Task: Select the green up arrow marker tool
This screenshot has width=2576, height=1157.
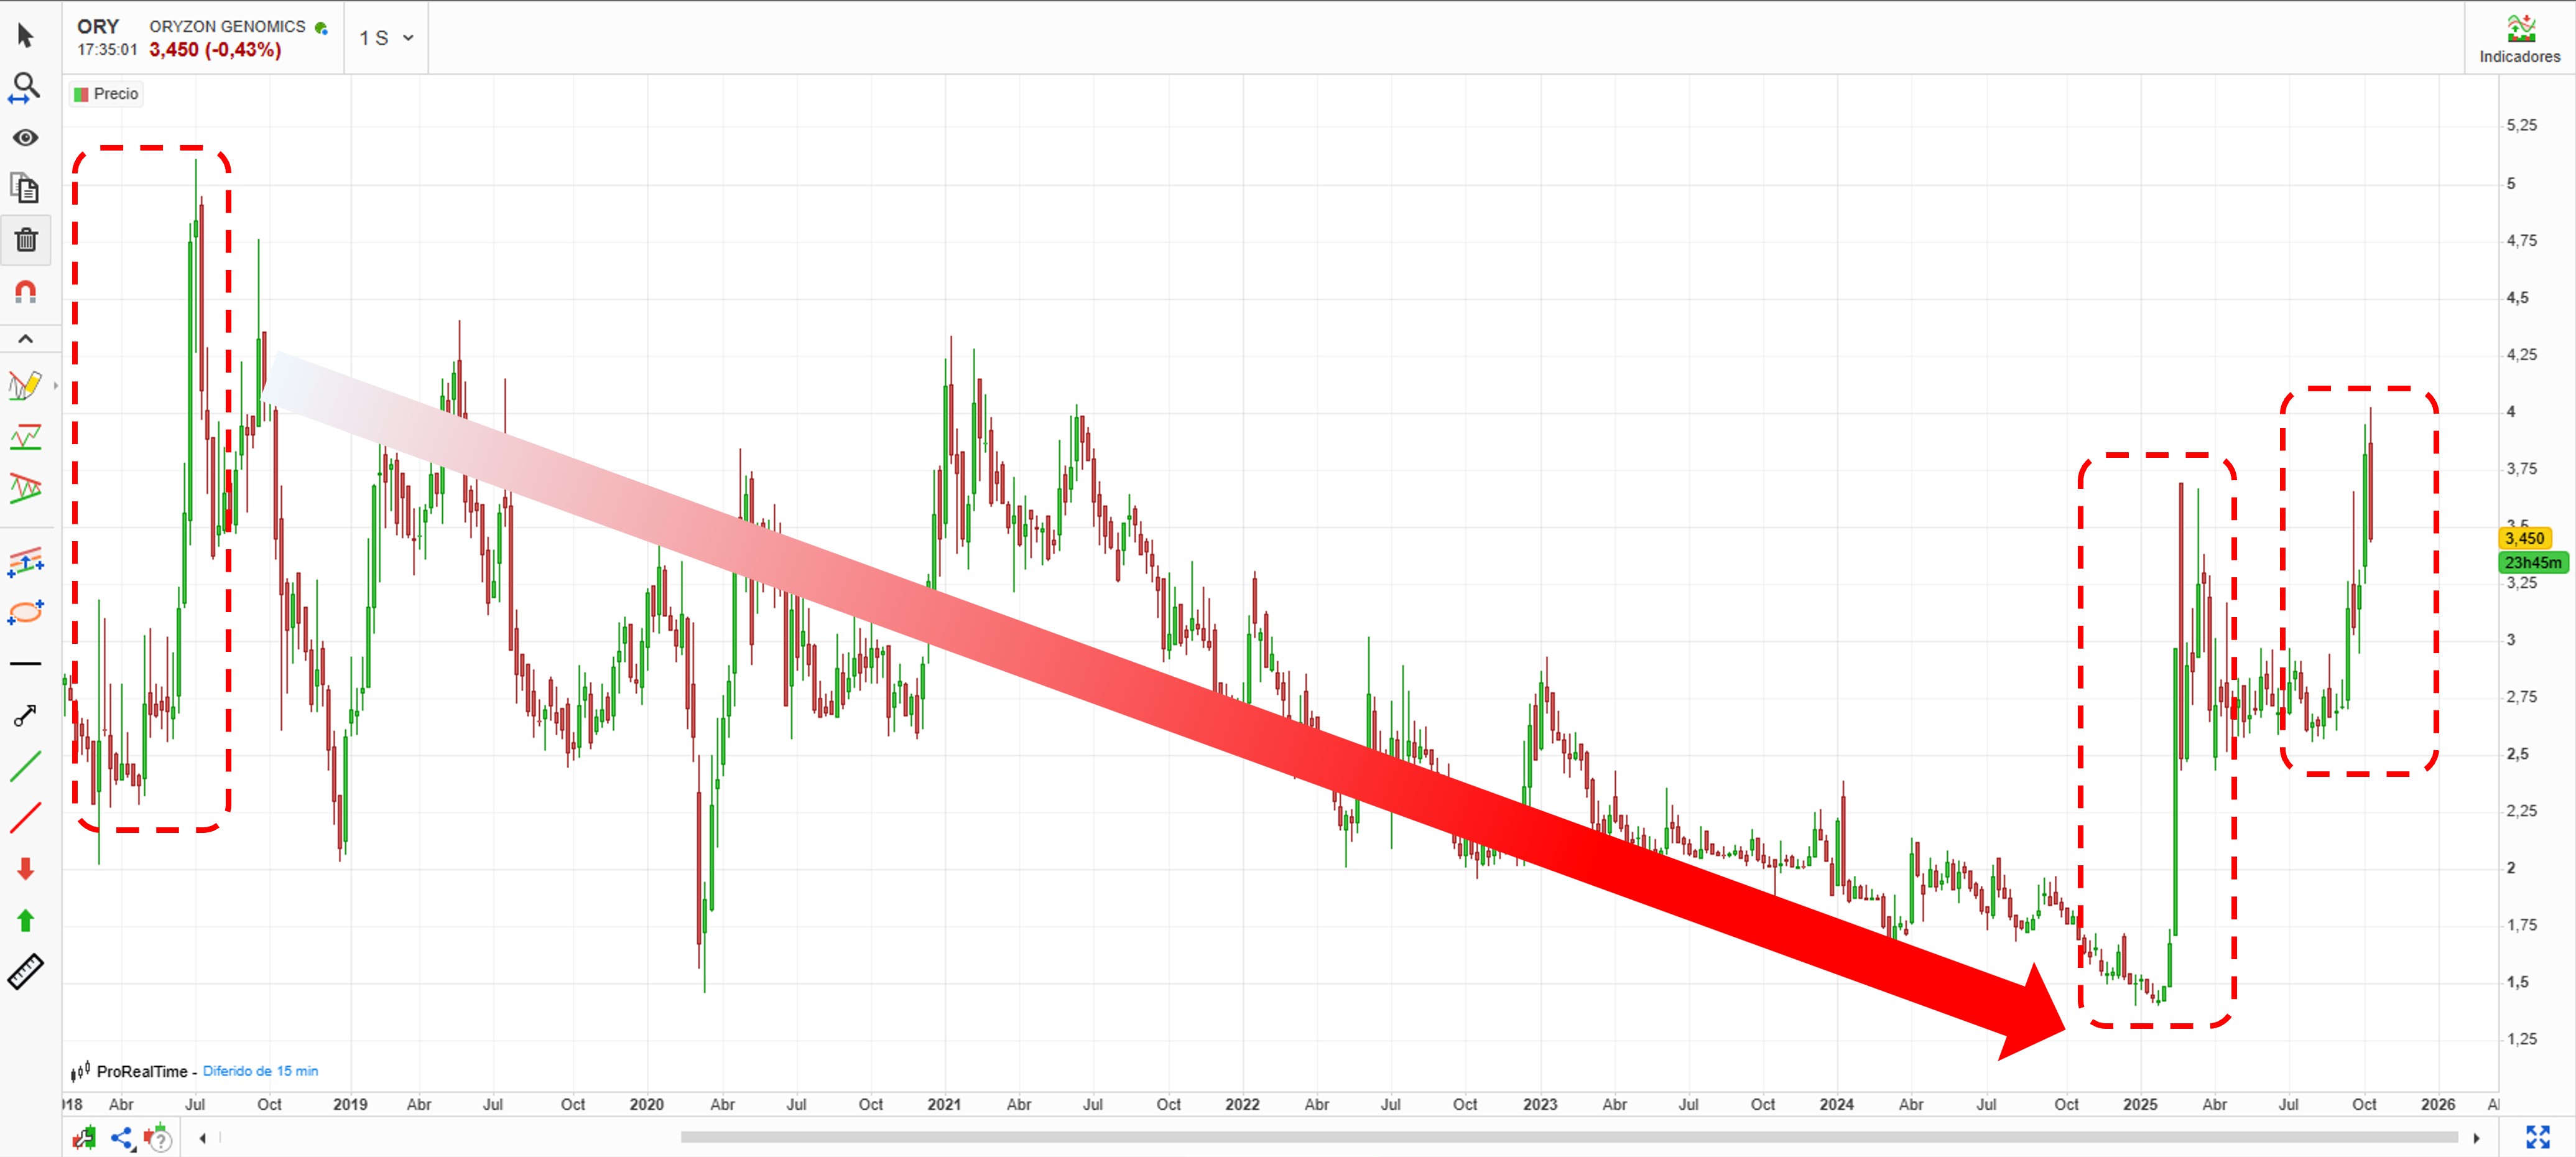Action: [26, 920]
